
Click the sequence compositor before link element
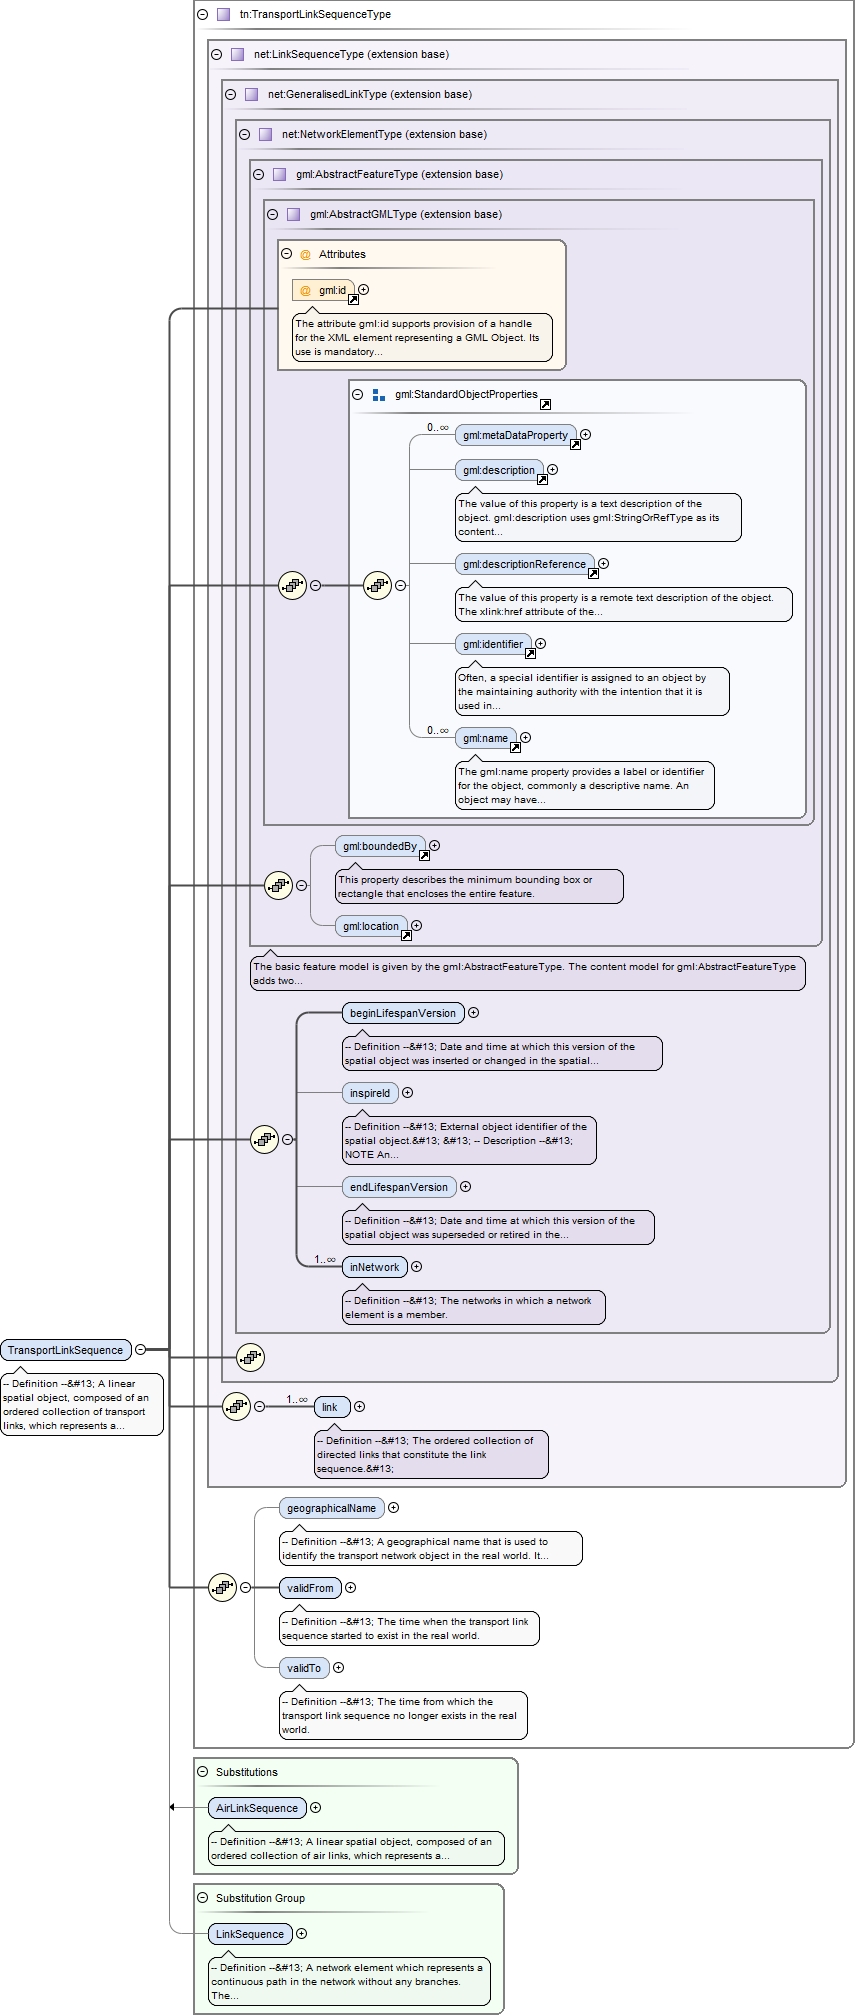(236, 1406)
